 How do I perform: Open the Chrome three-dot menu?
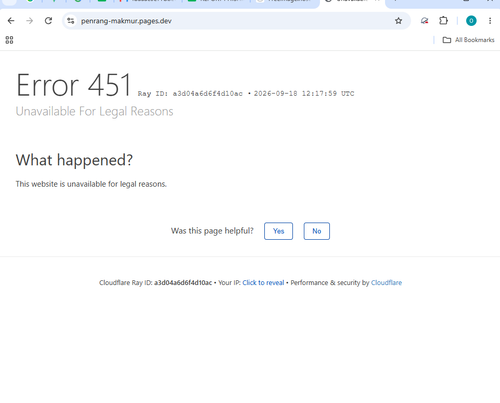point(490,21)
